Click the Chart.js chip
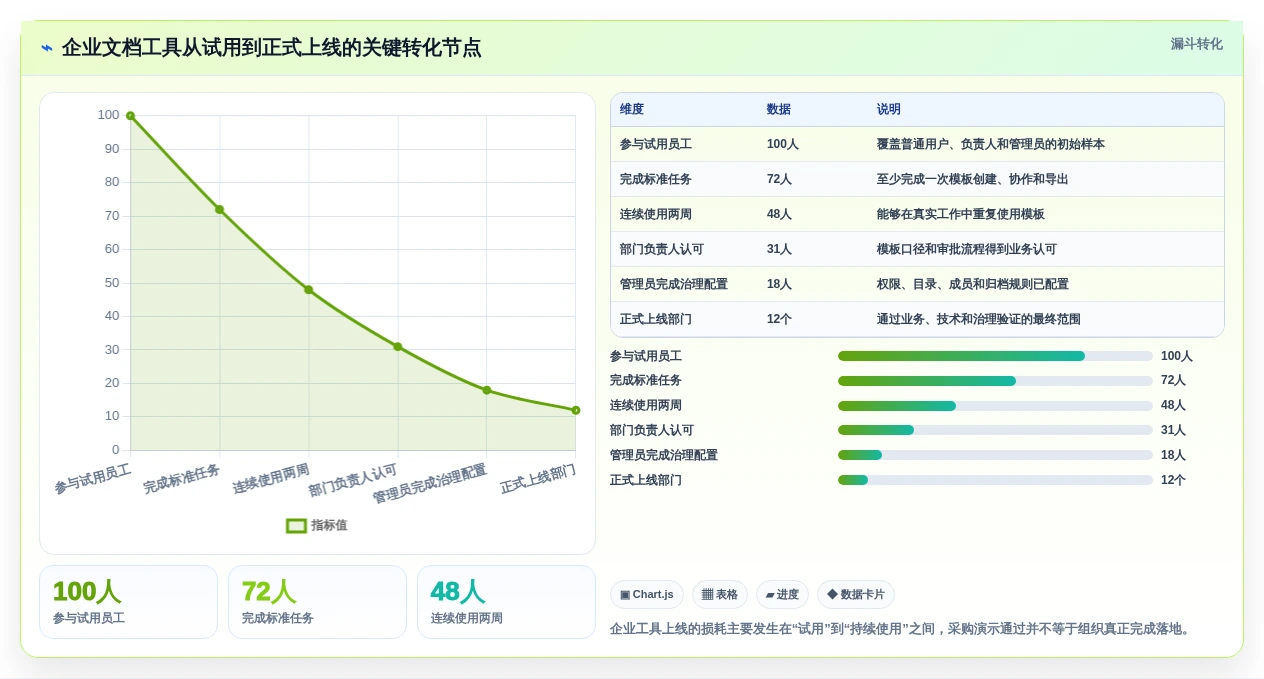Image resolution: width=1264 pixels, height=679 pixels. point(646,595)
